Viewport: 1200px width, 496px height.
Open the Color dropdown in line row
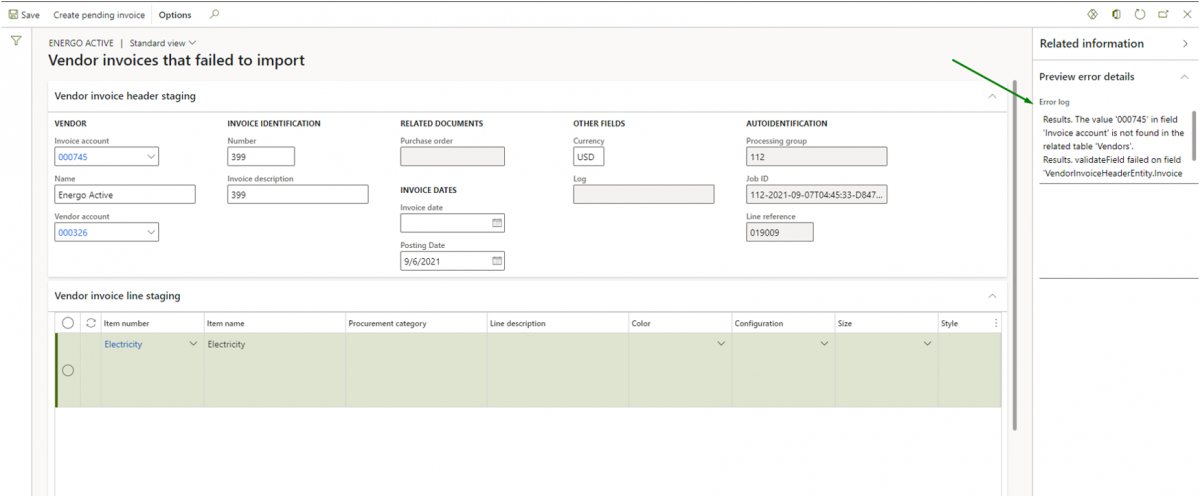[x=721, y=344]
